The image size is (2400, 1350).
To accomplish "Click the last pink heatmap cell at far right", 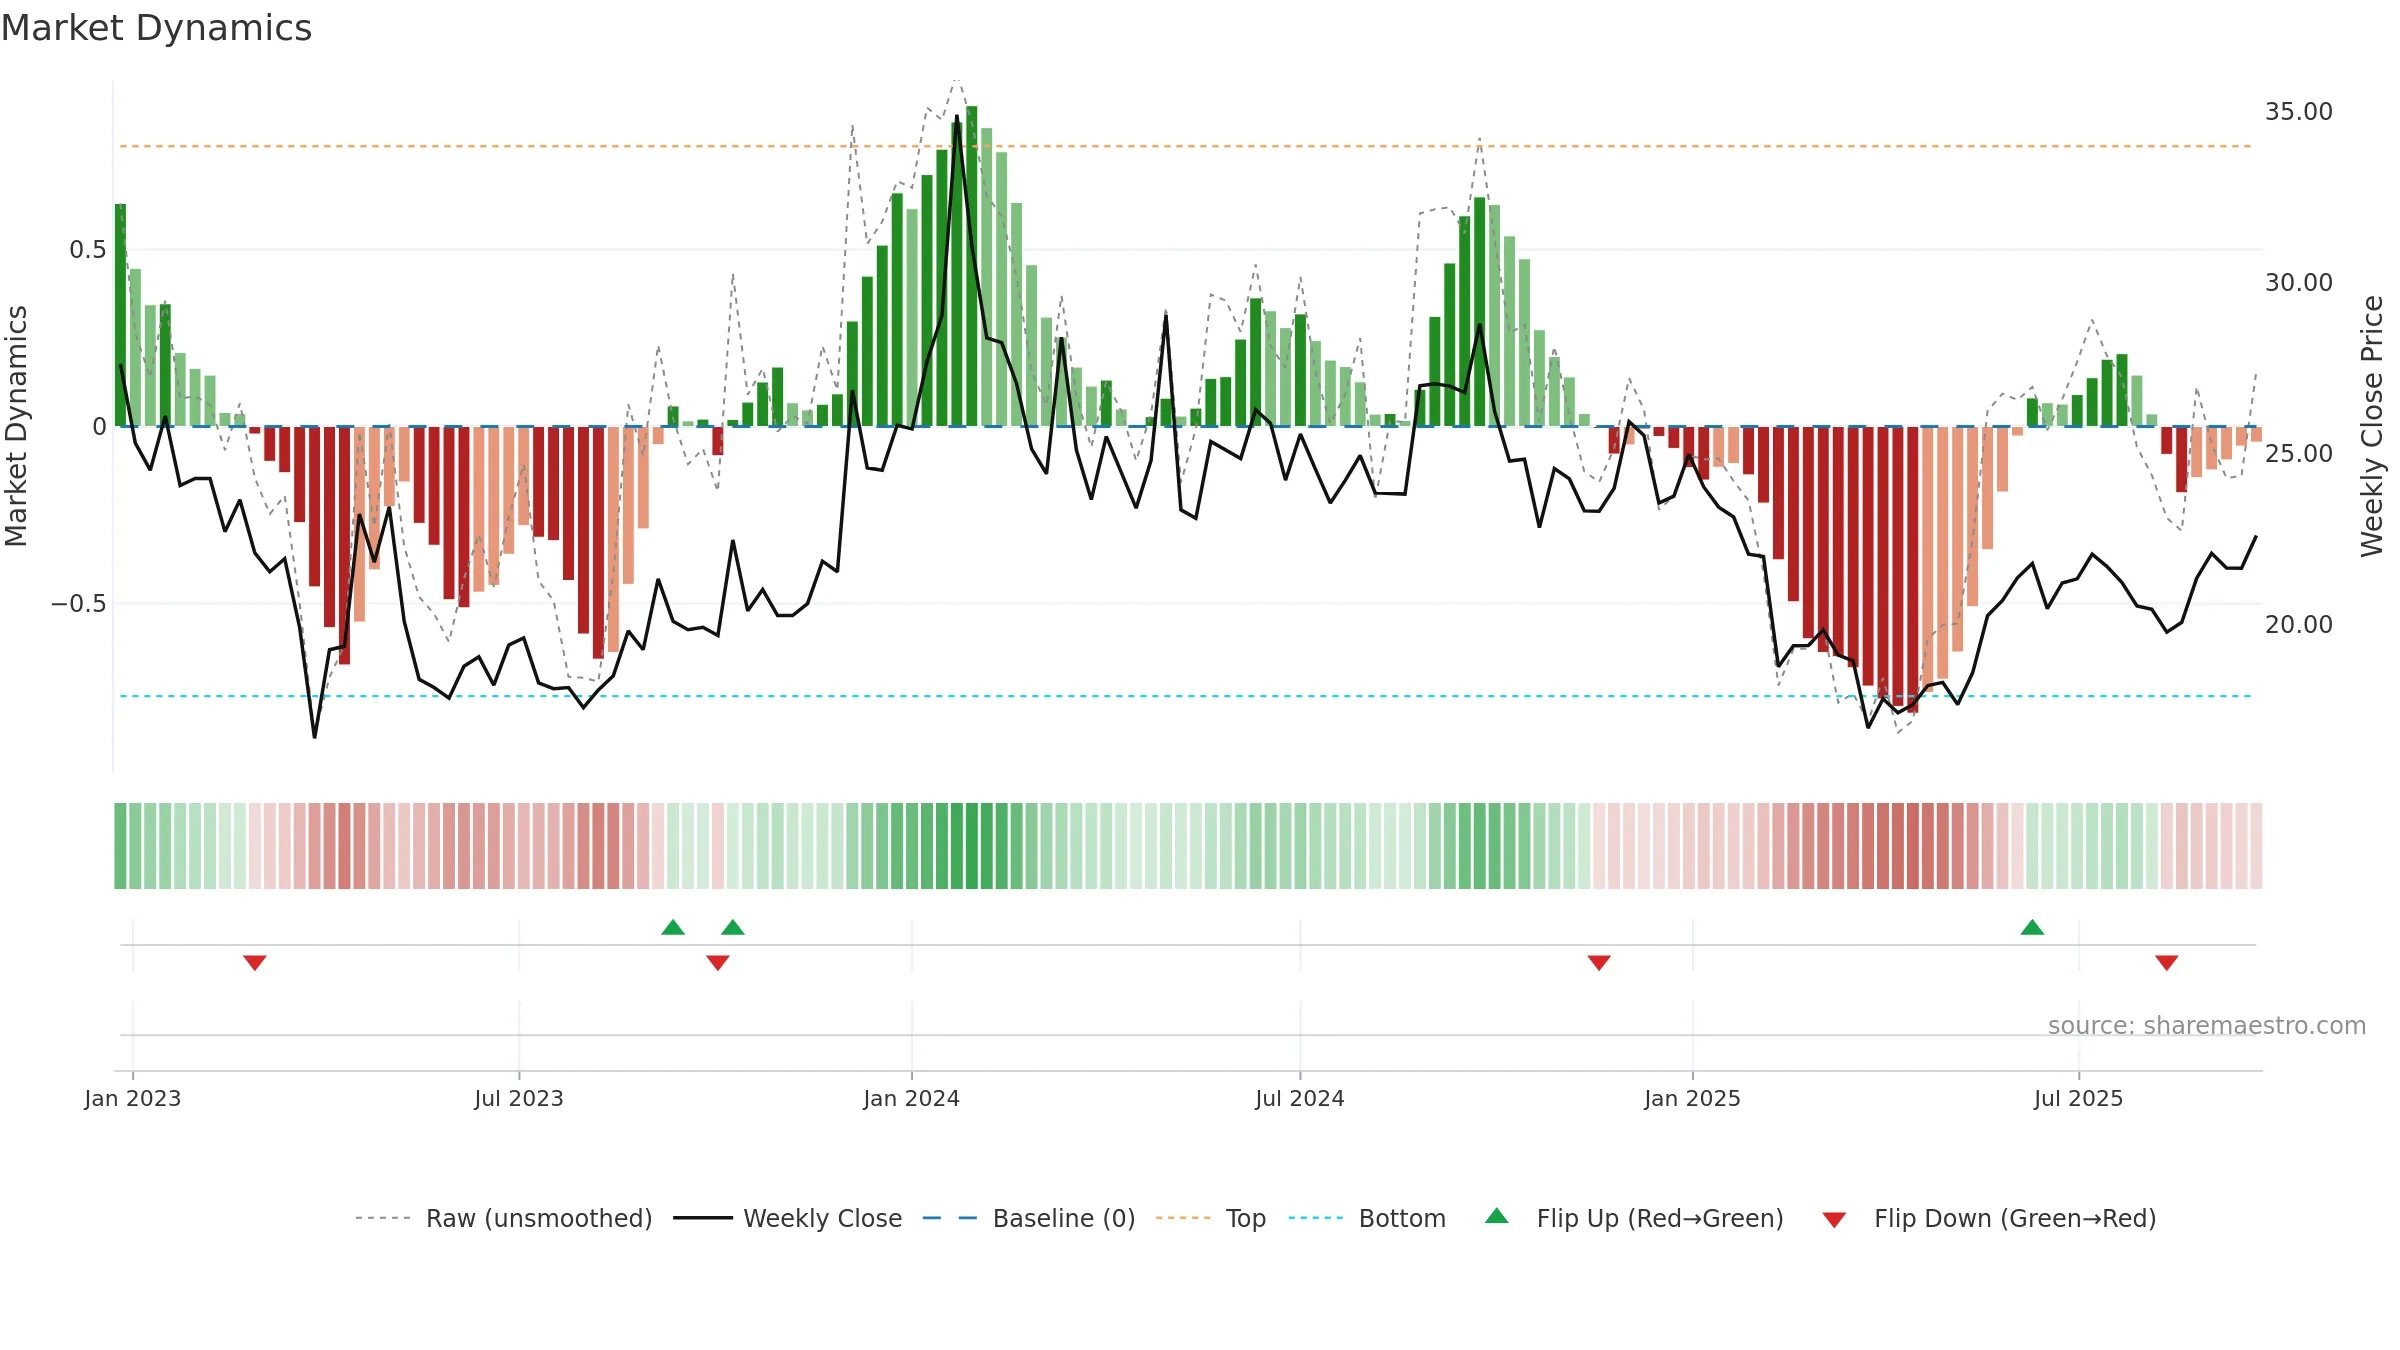I will 2256,846.
